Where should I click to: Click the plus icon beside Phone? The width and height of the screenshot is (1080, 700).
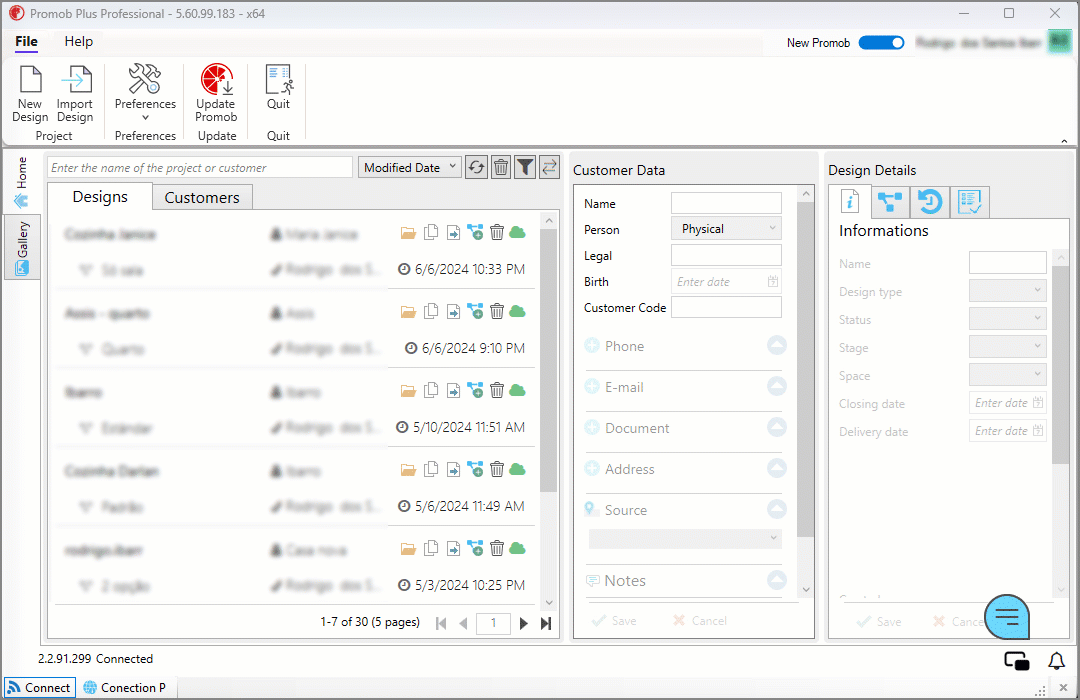[x=592, y=345]
